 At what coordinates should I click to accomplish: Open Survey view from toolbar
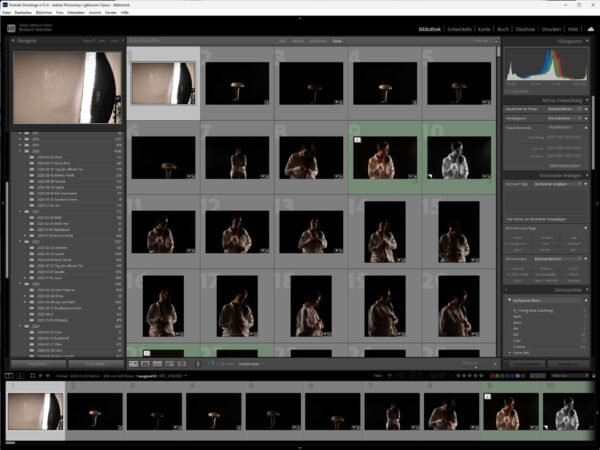pos(169,364)
